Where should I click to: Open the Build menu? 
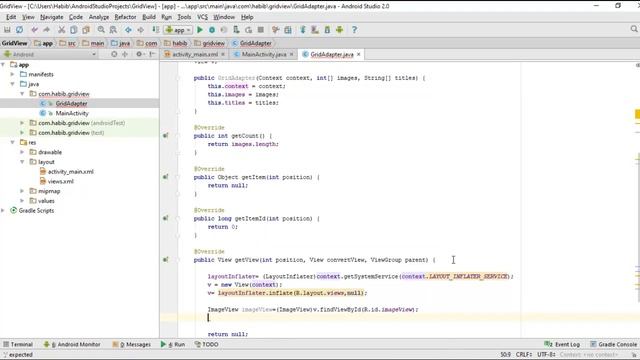pyautogui.click(x=149, y=17)
